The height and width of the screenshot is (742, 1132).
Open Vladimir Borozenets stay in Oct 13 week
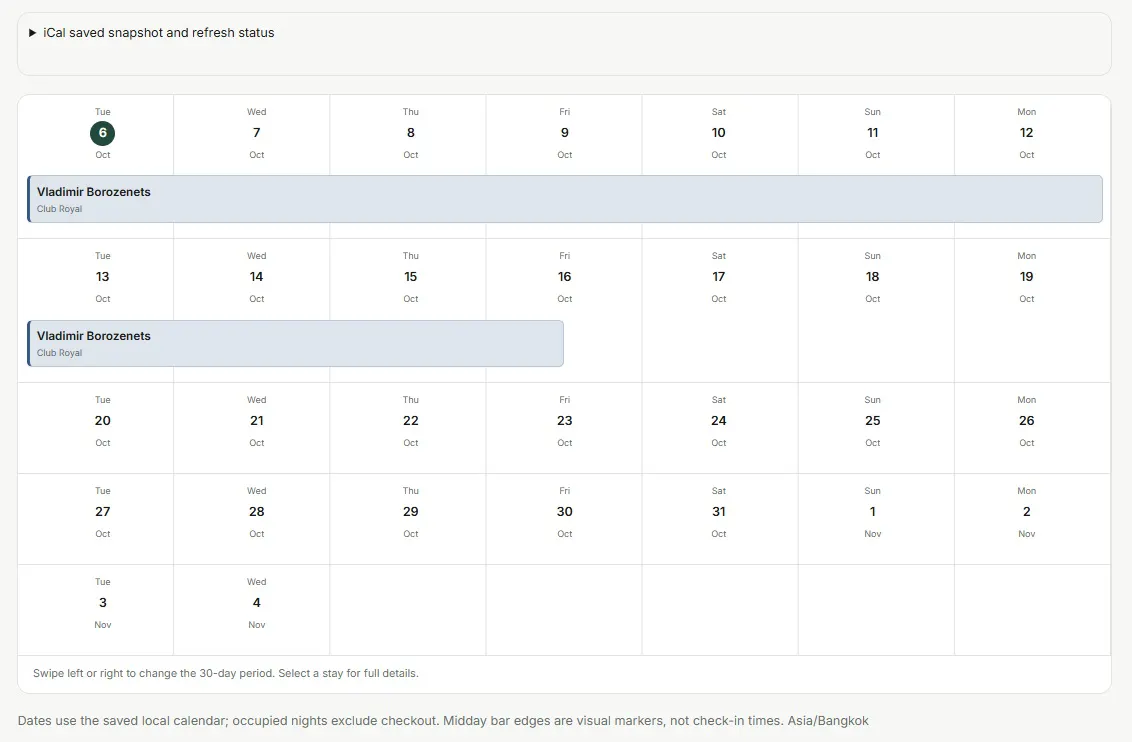click(x=295, y=344)
